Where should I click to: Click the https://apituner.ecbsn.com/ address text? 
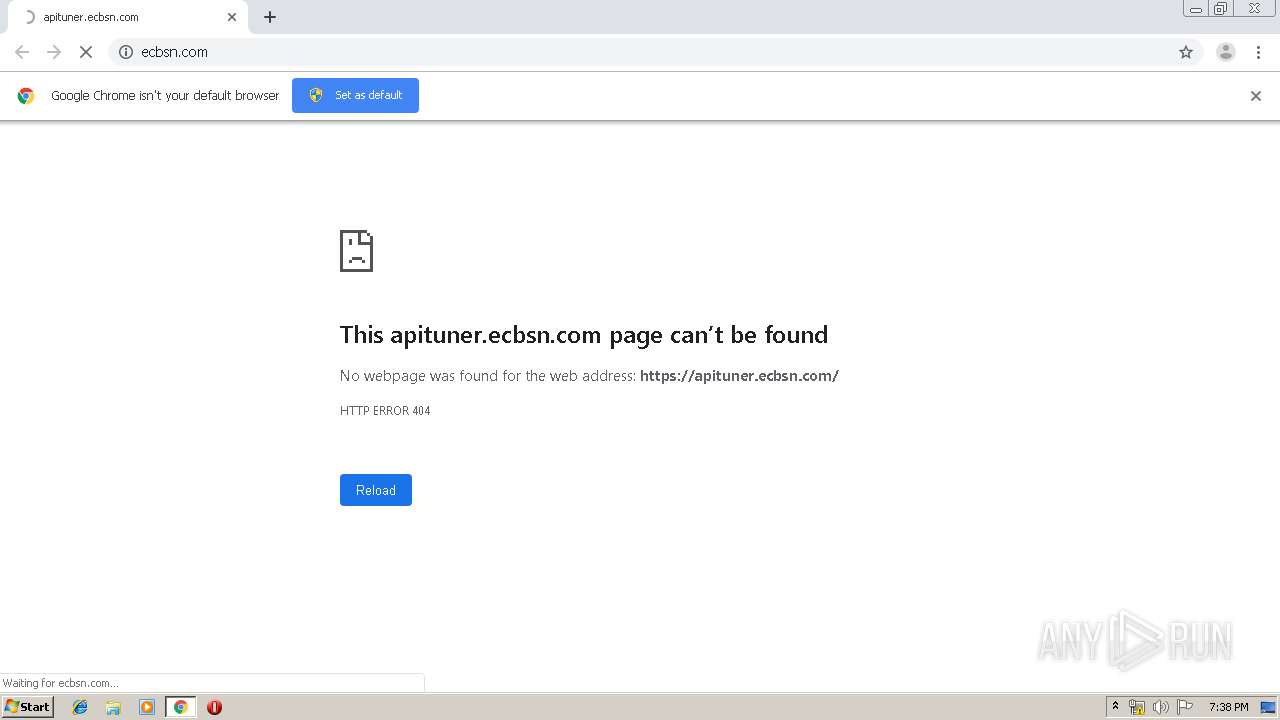(x=739, y=376)
